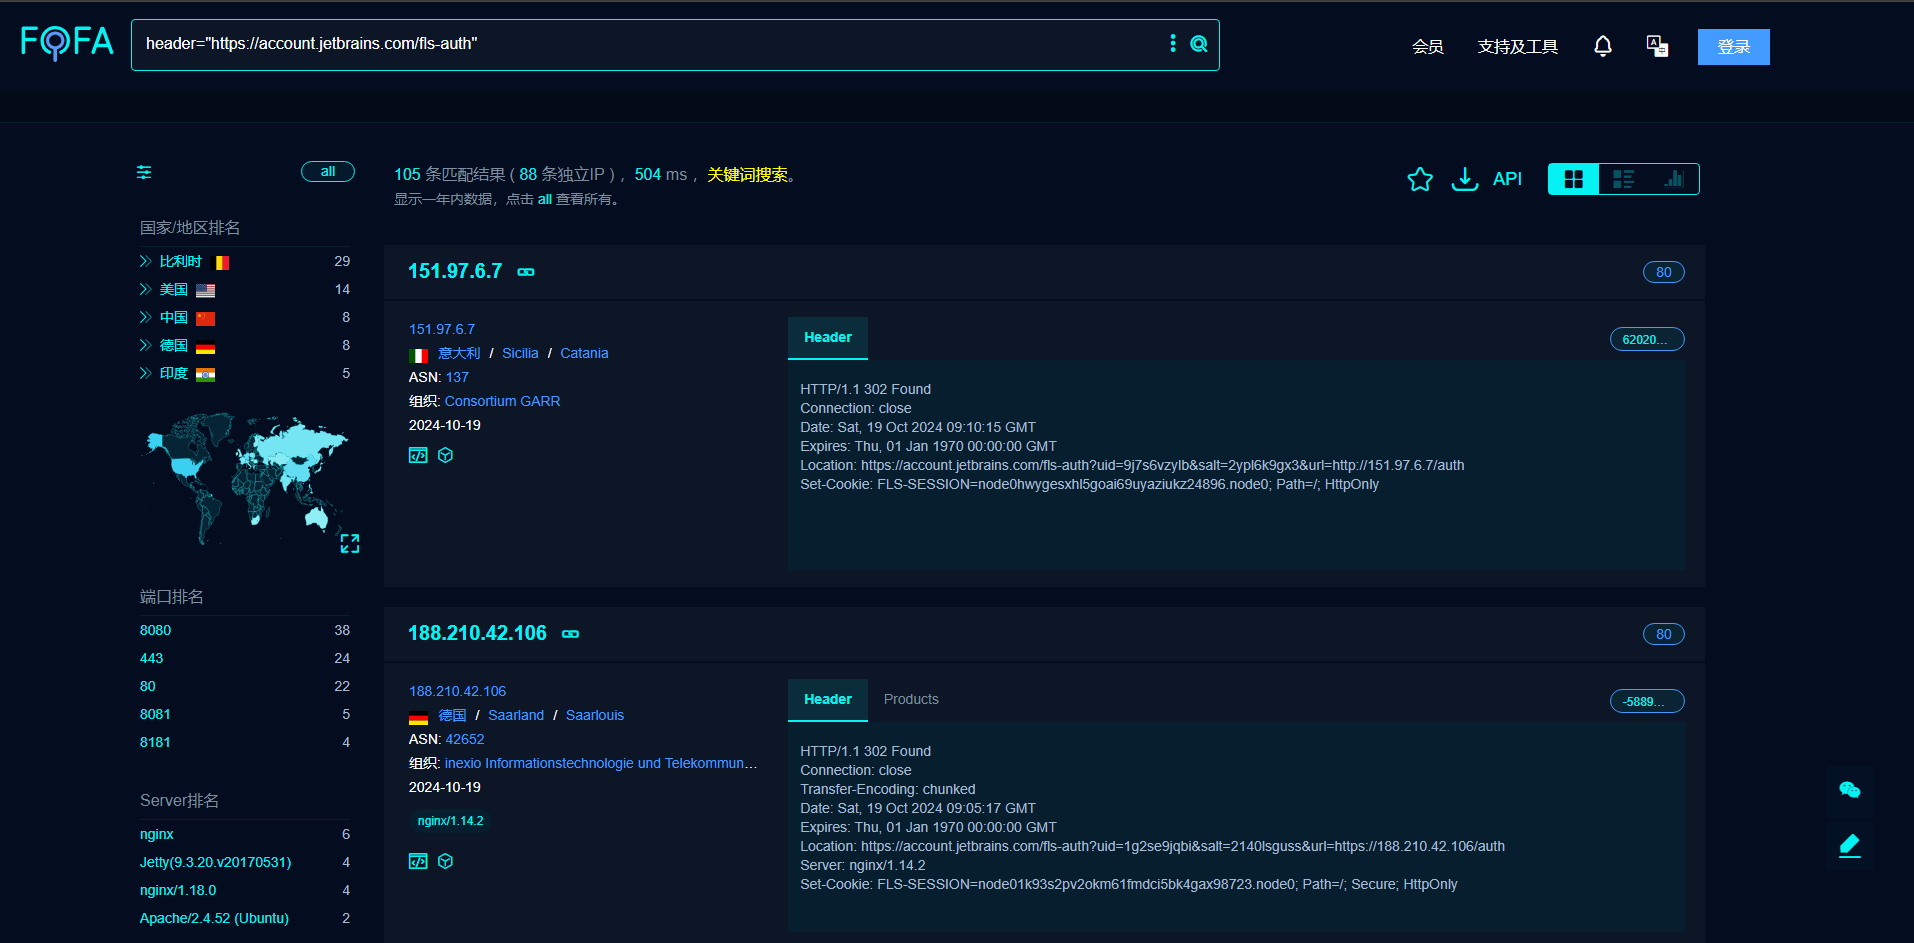The height and width of the screenshot is (943, 1914).
Task: Select Header tab of 188.210.42.106
Action: coord(828,700)
